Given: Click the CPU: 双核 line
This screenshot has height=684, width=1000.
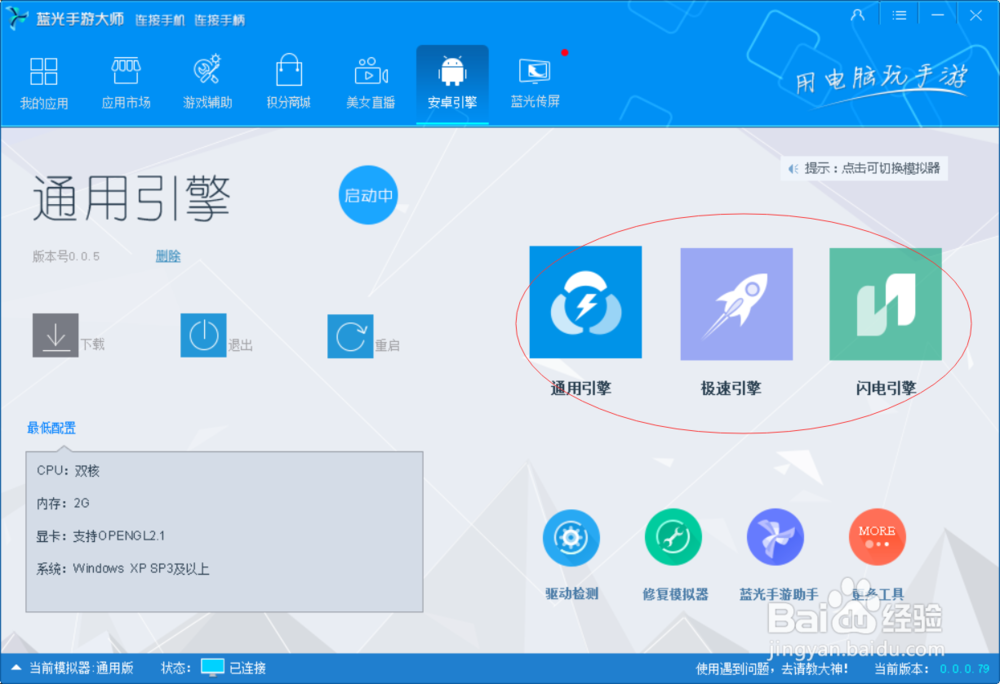Looking at the screenshot, I should 68,470.
